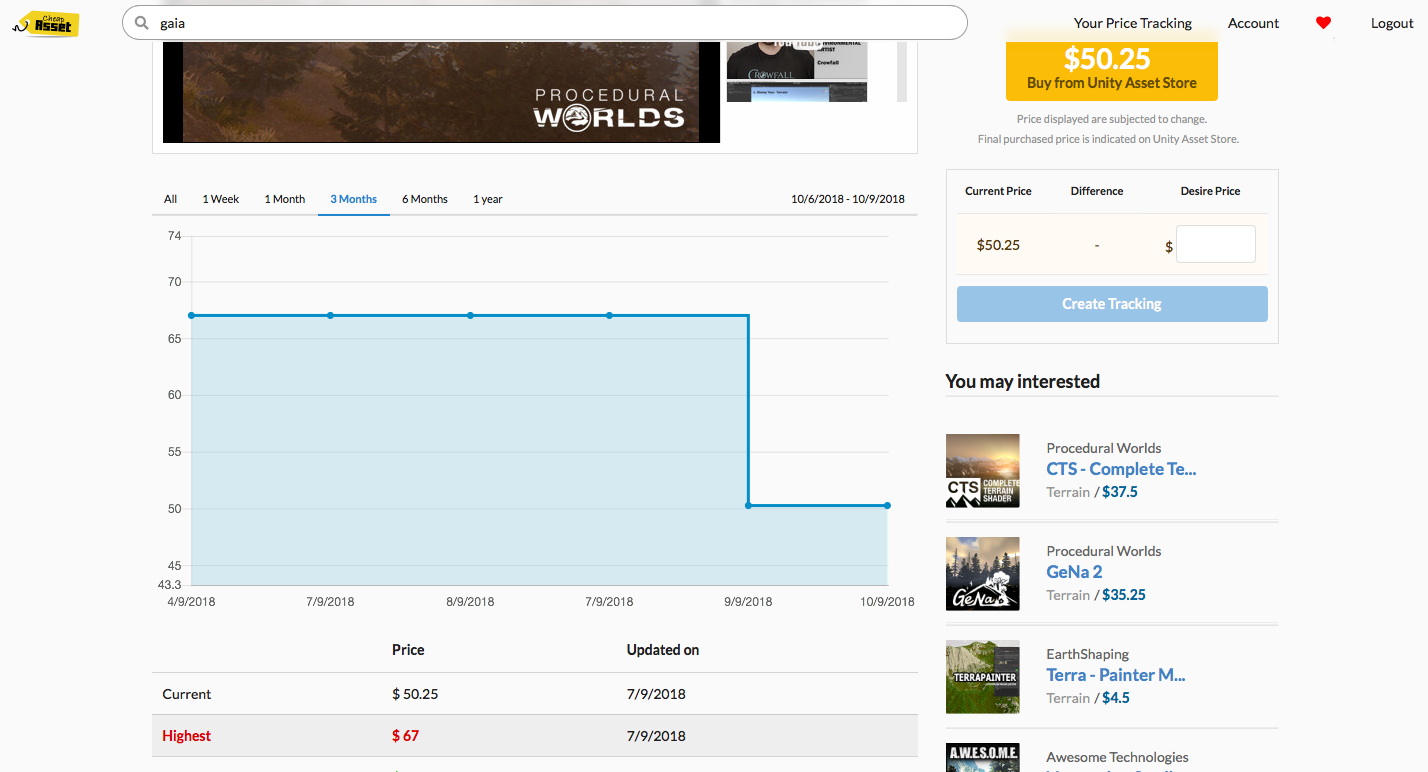Click the chart point where price dropped at 9/9/2018
The height and width of the screenshot is (772, 1428).
point(748,505)
